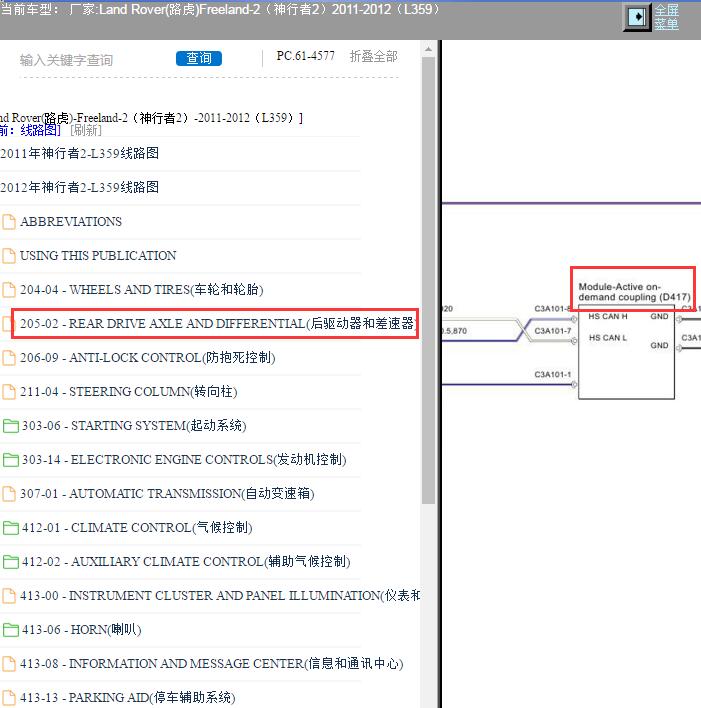Click the 折叠全部 collapse all link
Viewport: 701px width, 708px height.
[374, 56]
